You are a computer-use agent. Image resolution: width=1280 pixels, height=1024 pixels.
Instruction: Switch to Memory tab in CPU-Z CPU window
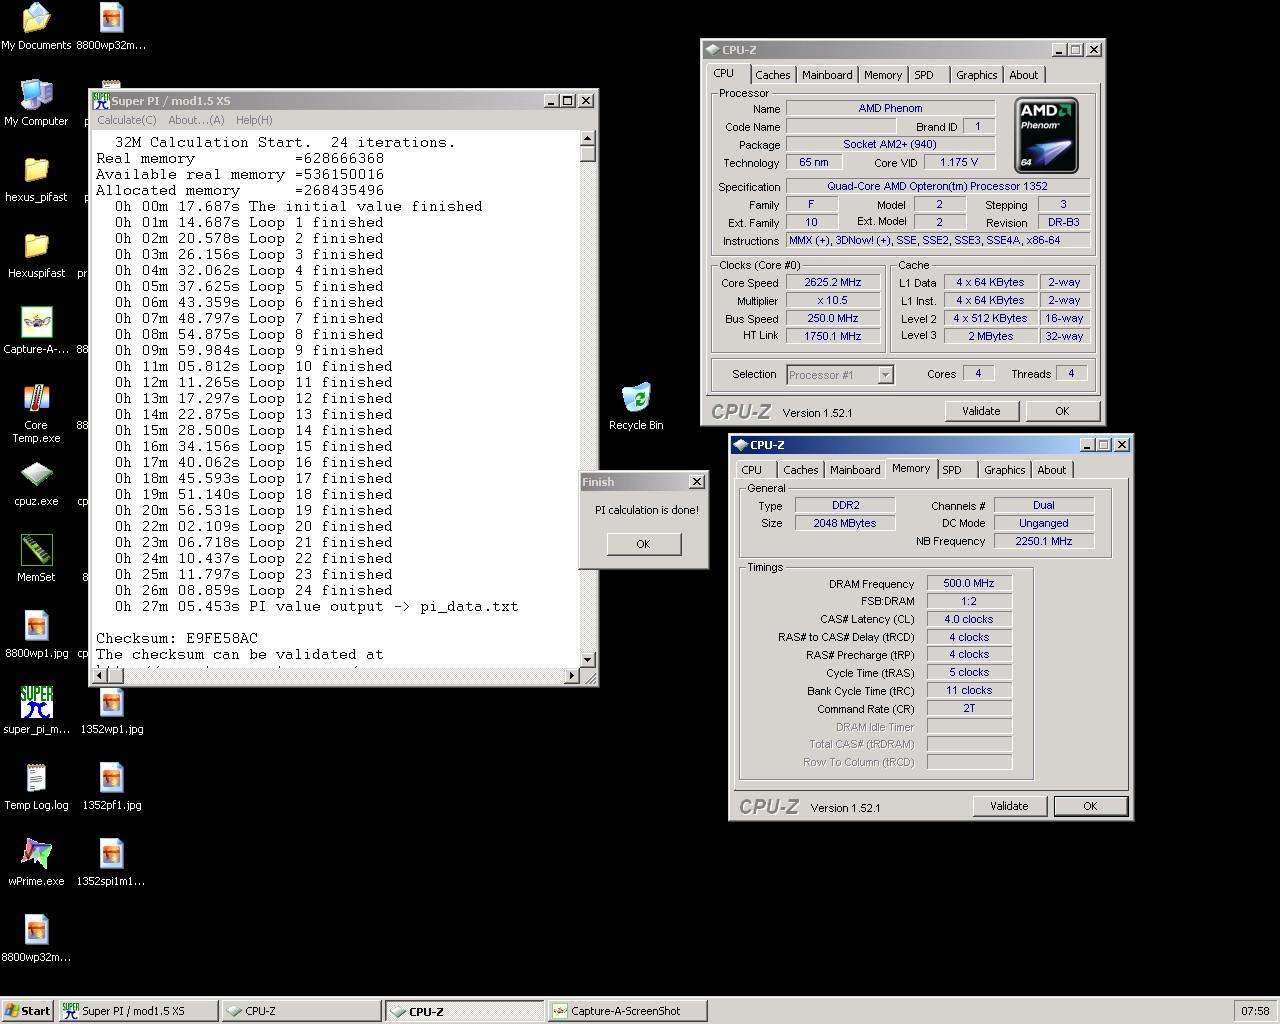click(x=883, y=75)
